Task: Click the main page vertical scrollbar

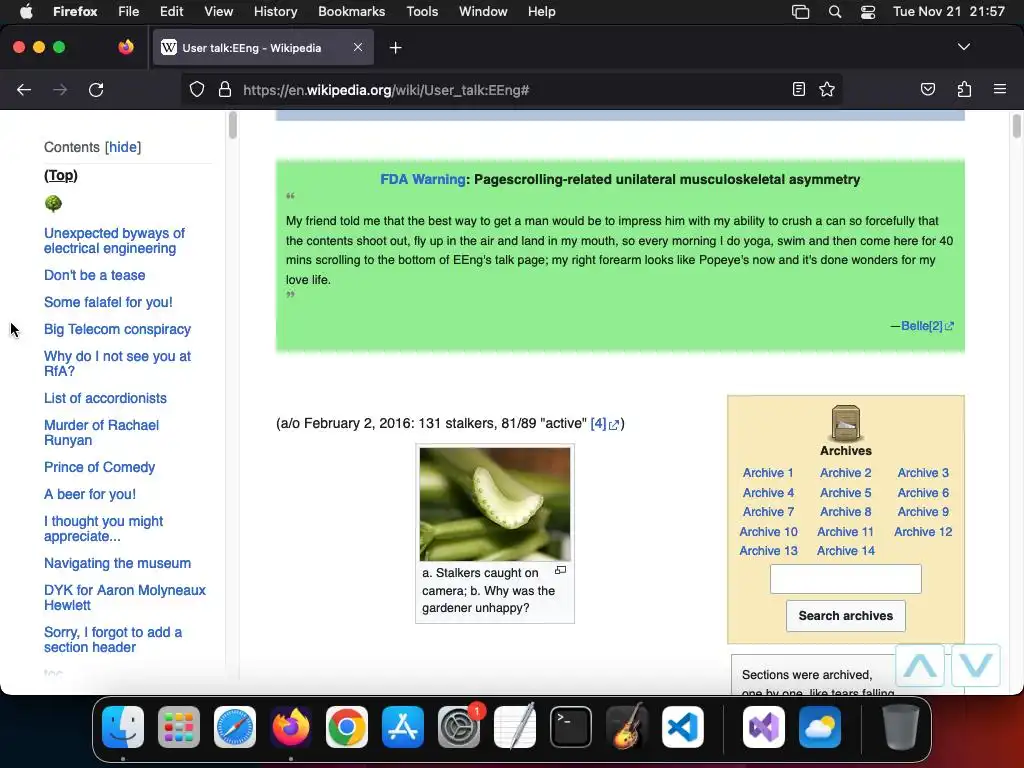Action: click(1016, 125)
